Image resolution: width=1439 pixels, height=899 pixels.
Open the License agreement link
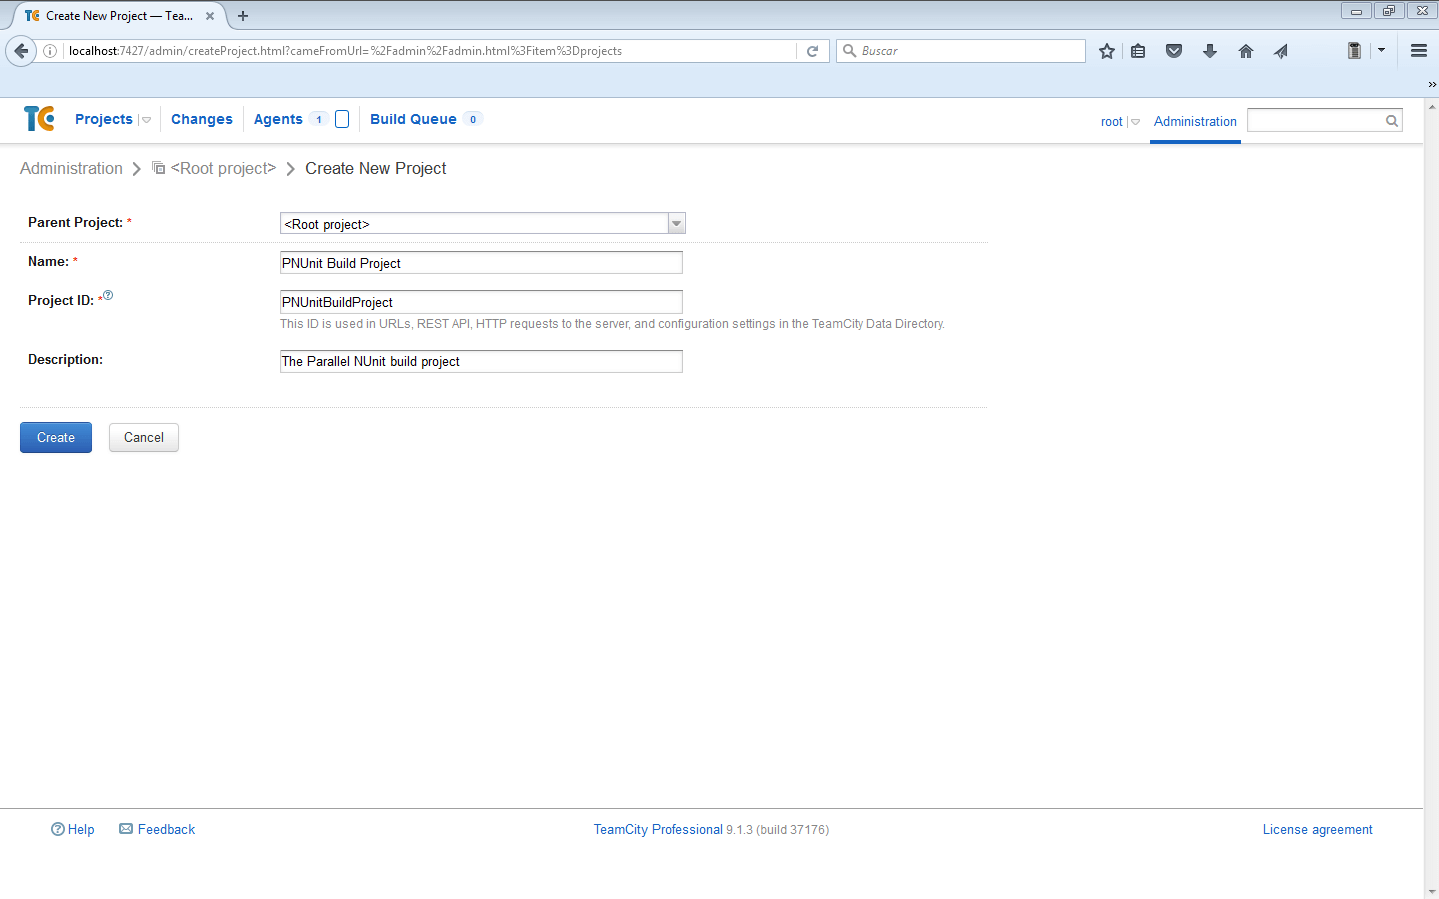tap(1317, 830)
